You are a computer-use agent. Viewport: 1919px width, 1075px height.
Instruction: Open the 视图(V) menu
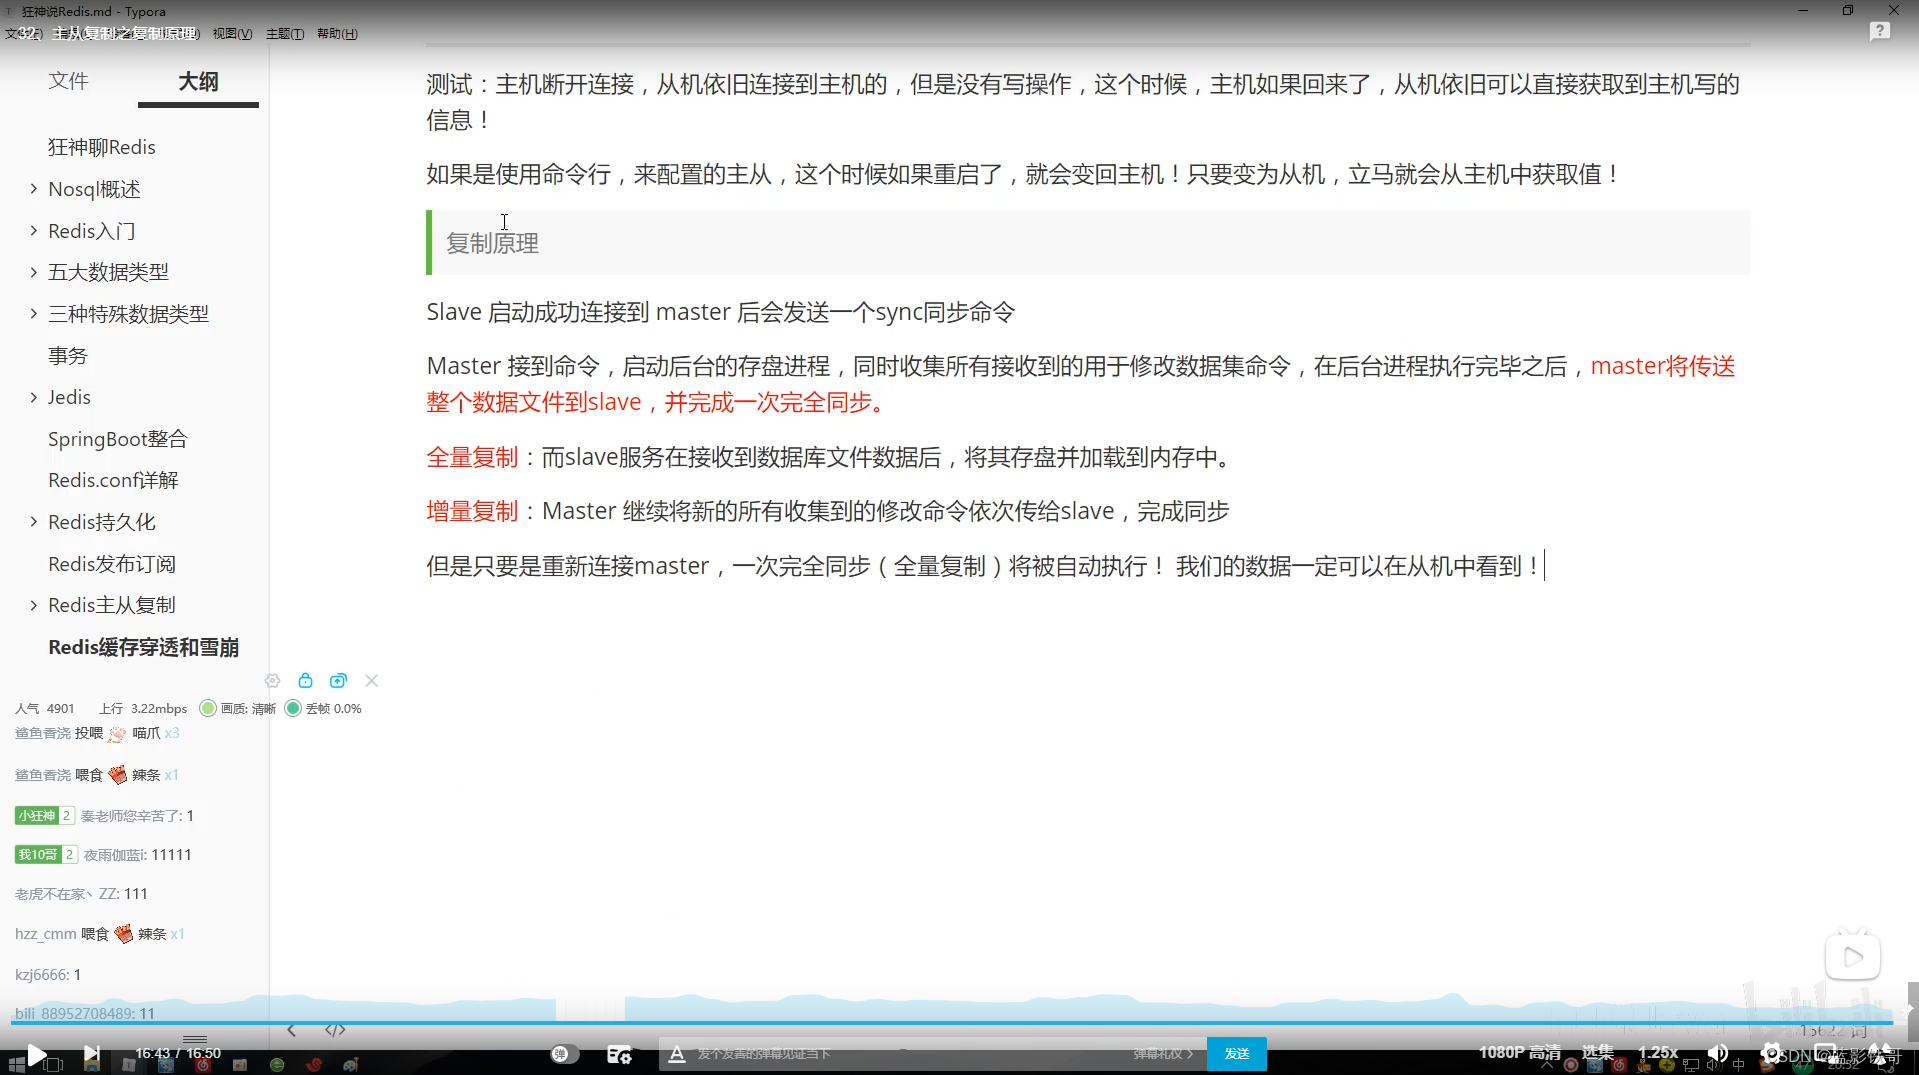point(232,34)
